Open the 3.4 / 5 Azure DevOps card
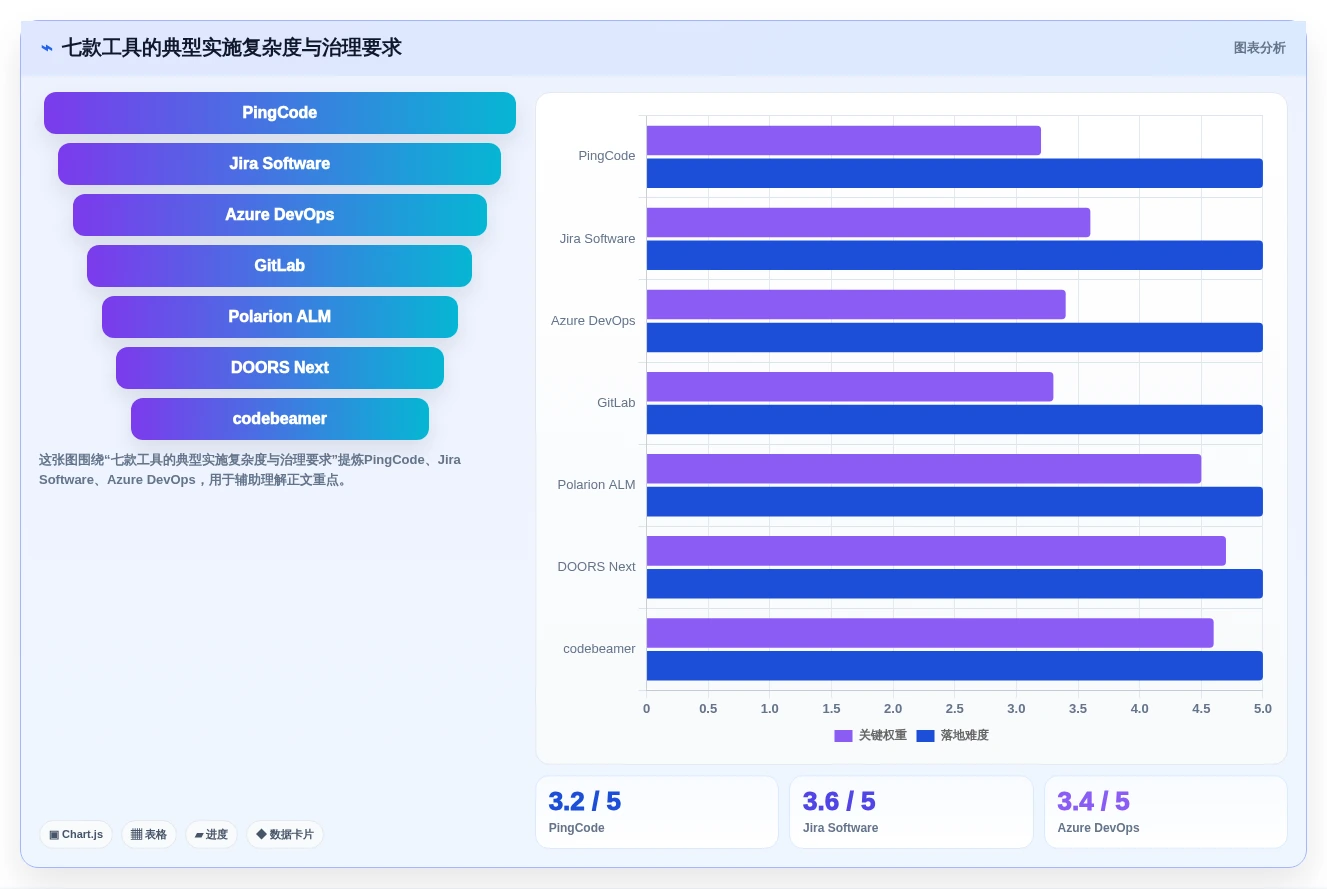 pyautogui.click(x=1166, y=812)
